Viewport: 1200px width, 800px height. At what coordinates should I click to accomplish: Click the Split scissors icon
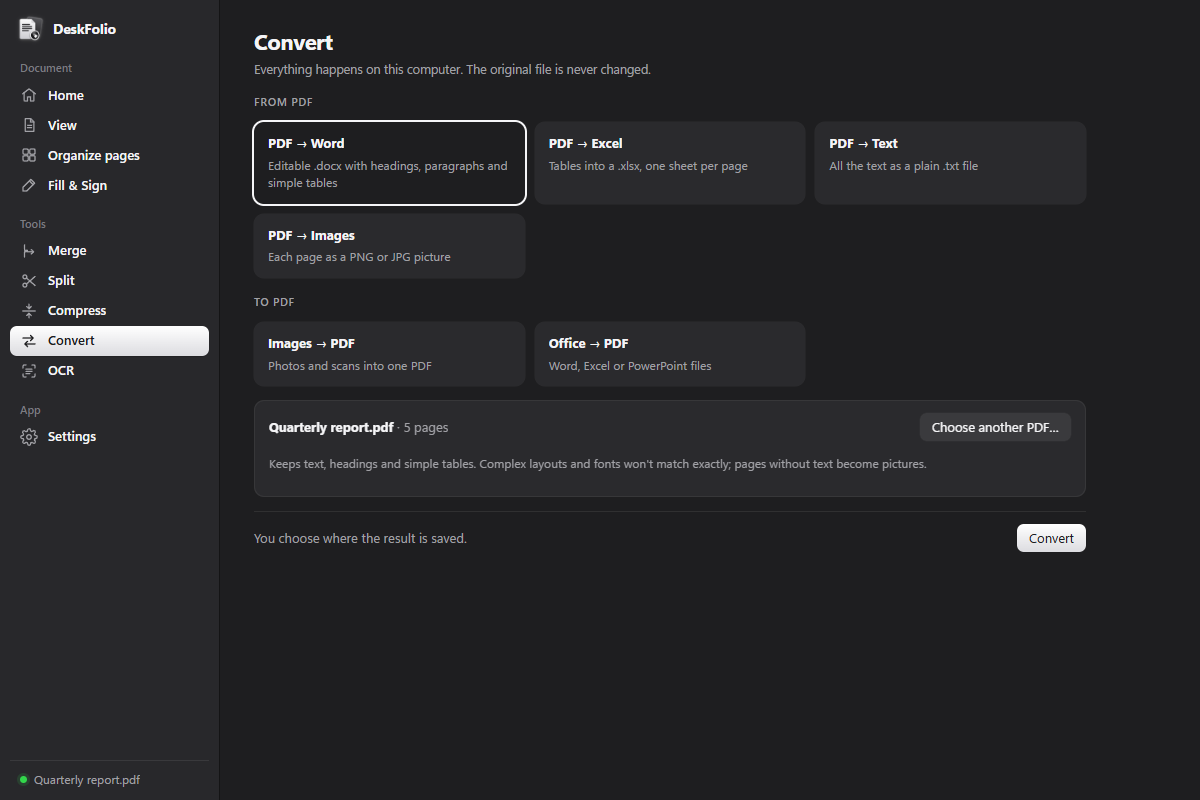[29, 281]
